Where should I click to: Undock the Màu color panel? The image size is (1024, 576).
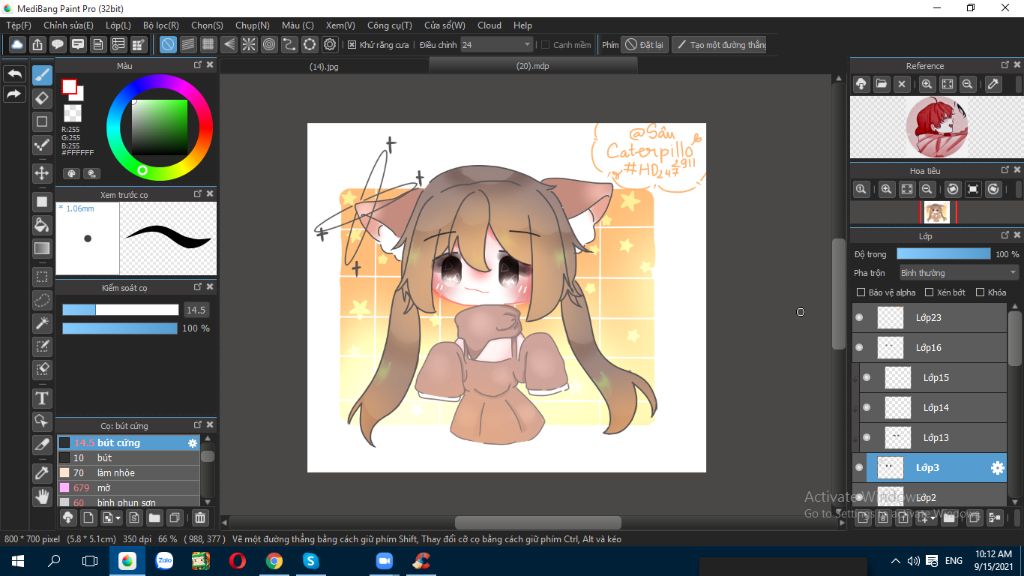tap(198, 65)
